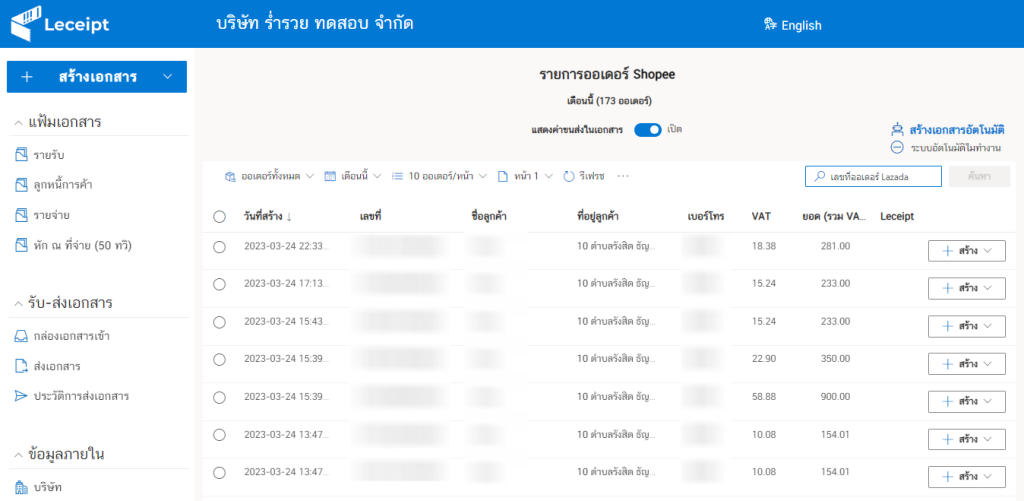
Task: Open the สร้างเอกสาร dropdown chevron
Action: (168, 77)
